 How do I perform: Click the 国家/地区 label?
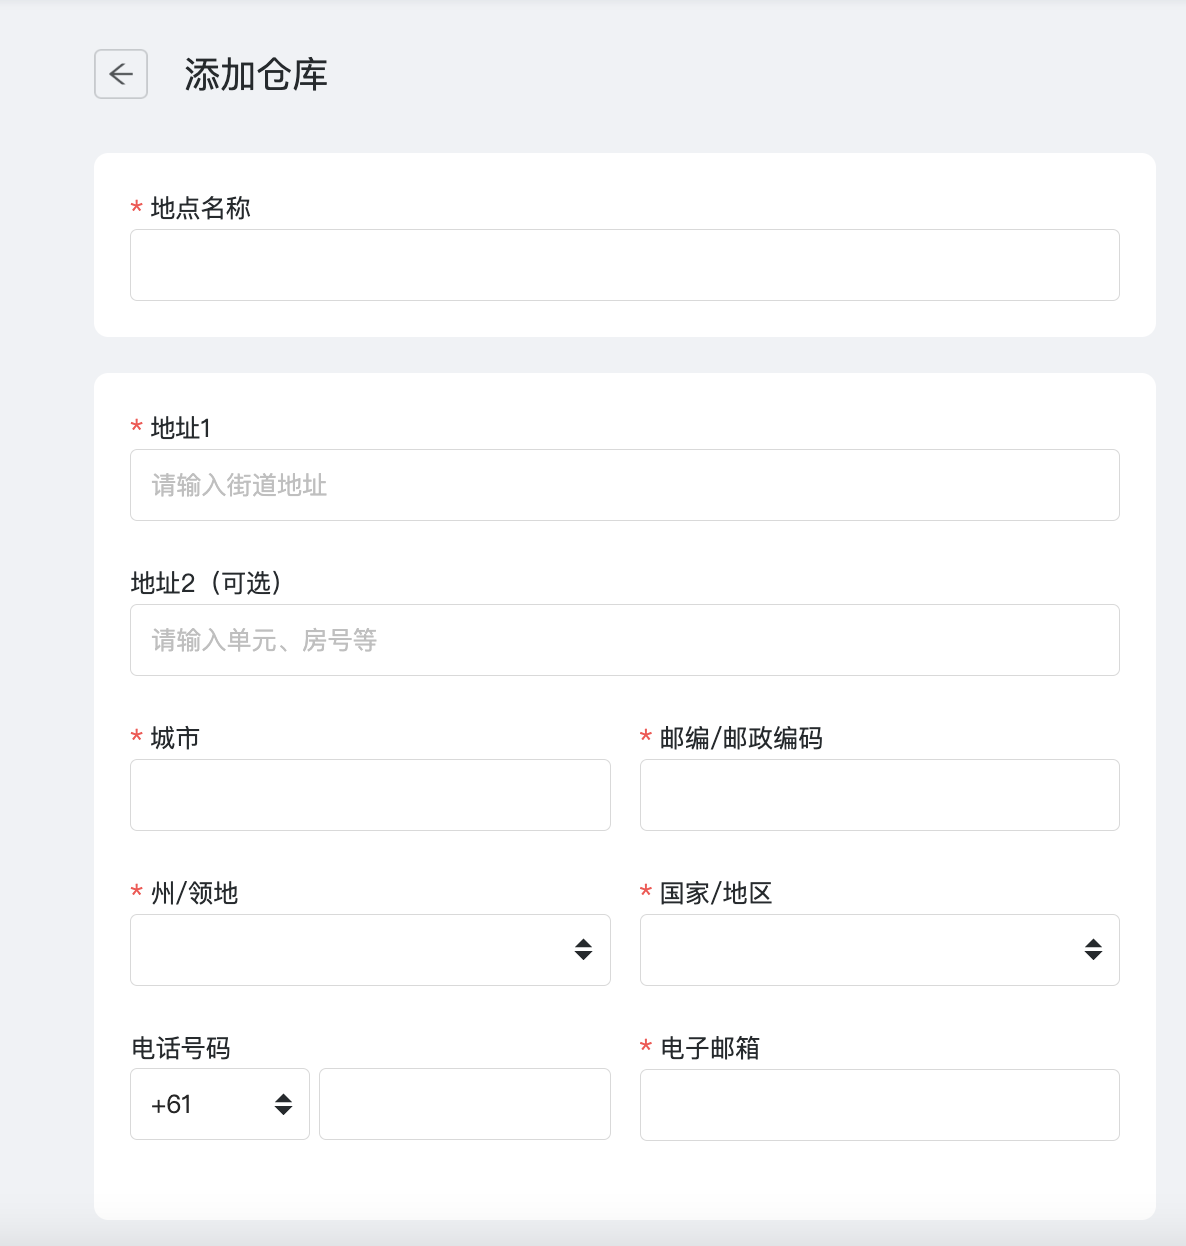(x=716, y=893)
